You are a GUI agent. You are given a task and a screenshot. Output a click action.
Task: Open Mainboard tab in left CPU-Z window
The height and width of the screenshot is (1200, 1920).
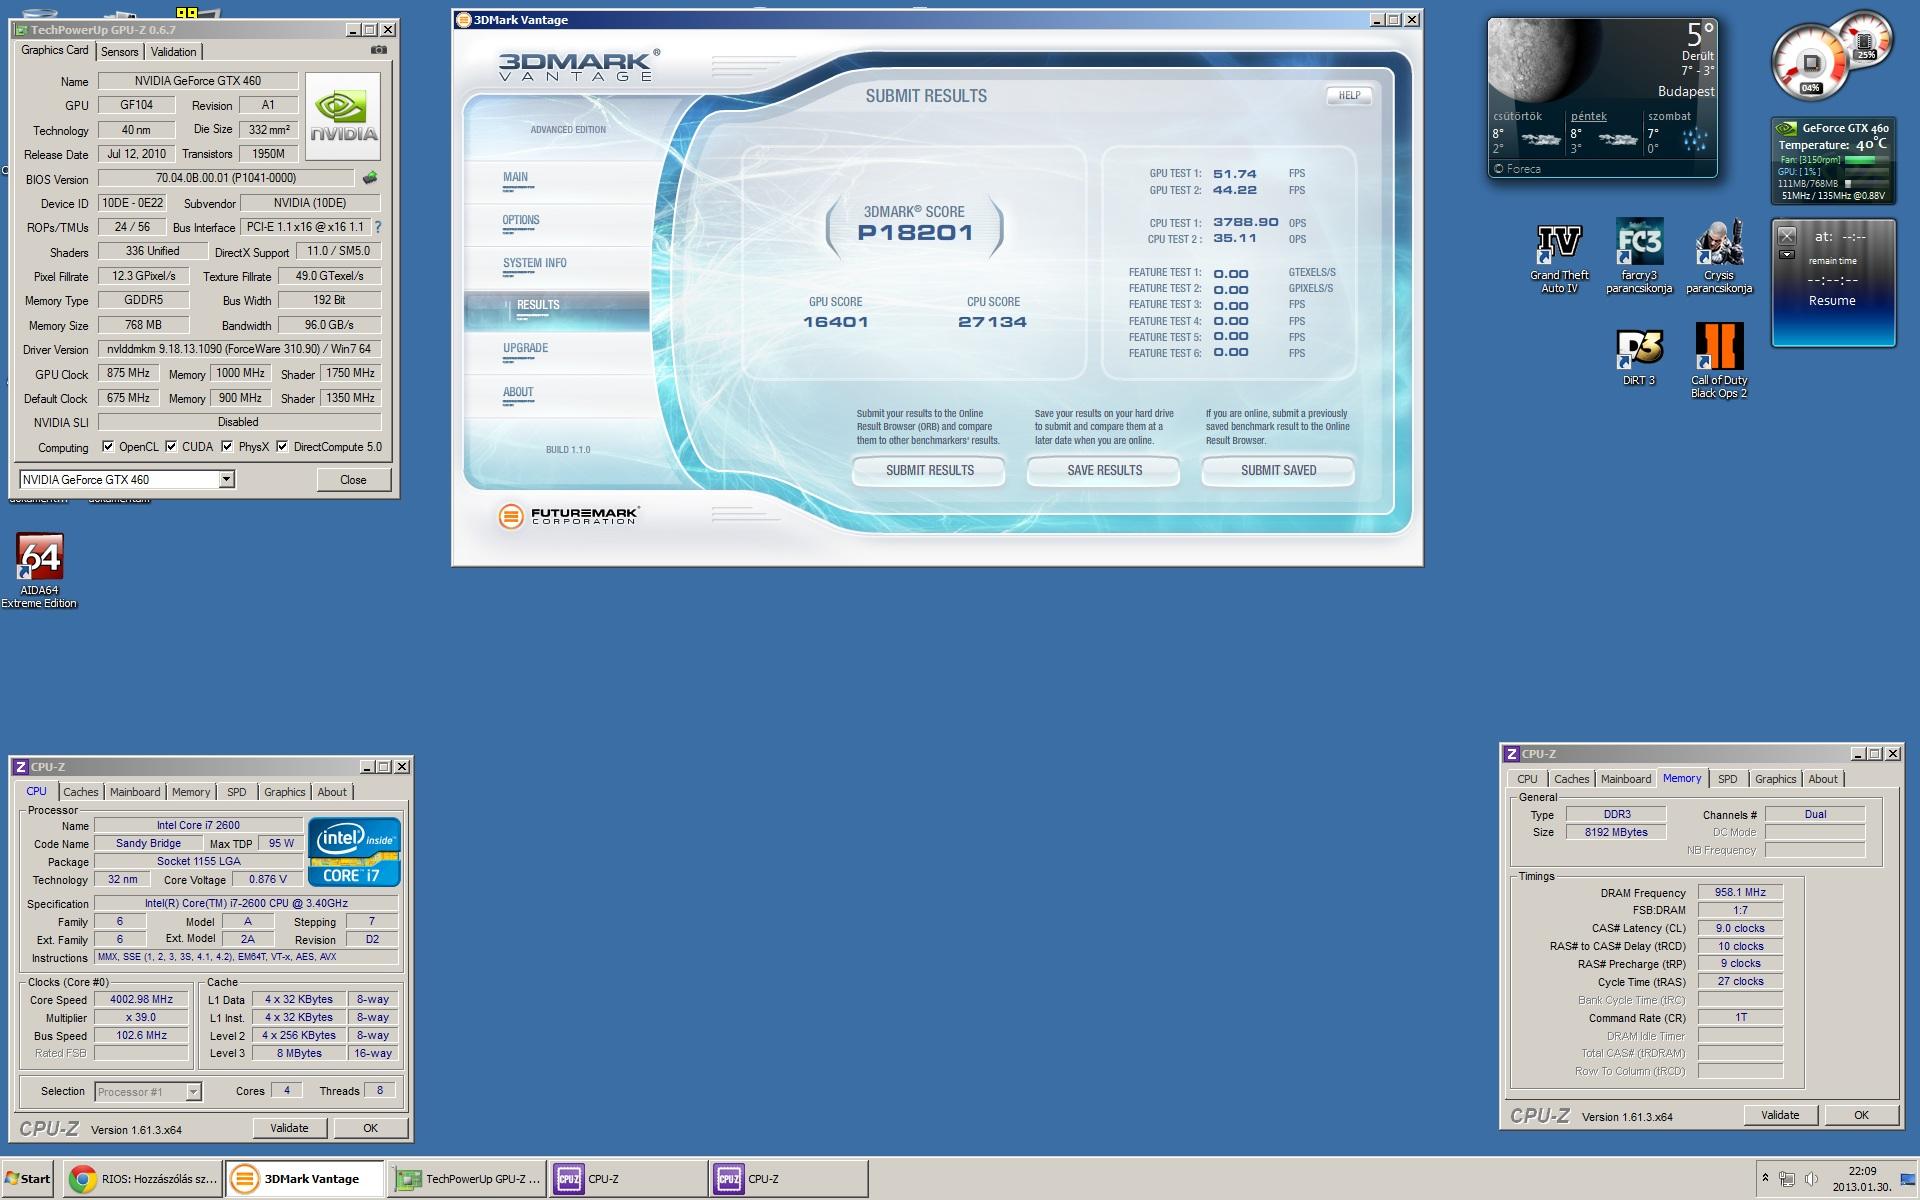[135, 792]
